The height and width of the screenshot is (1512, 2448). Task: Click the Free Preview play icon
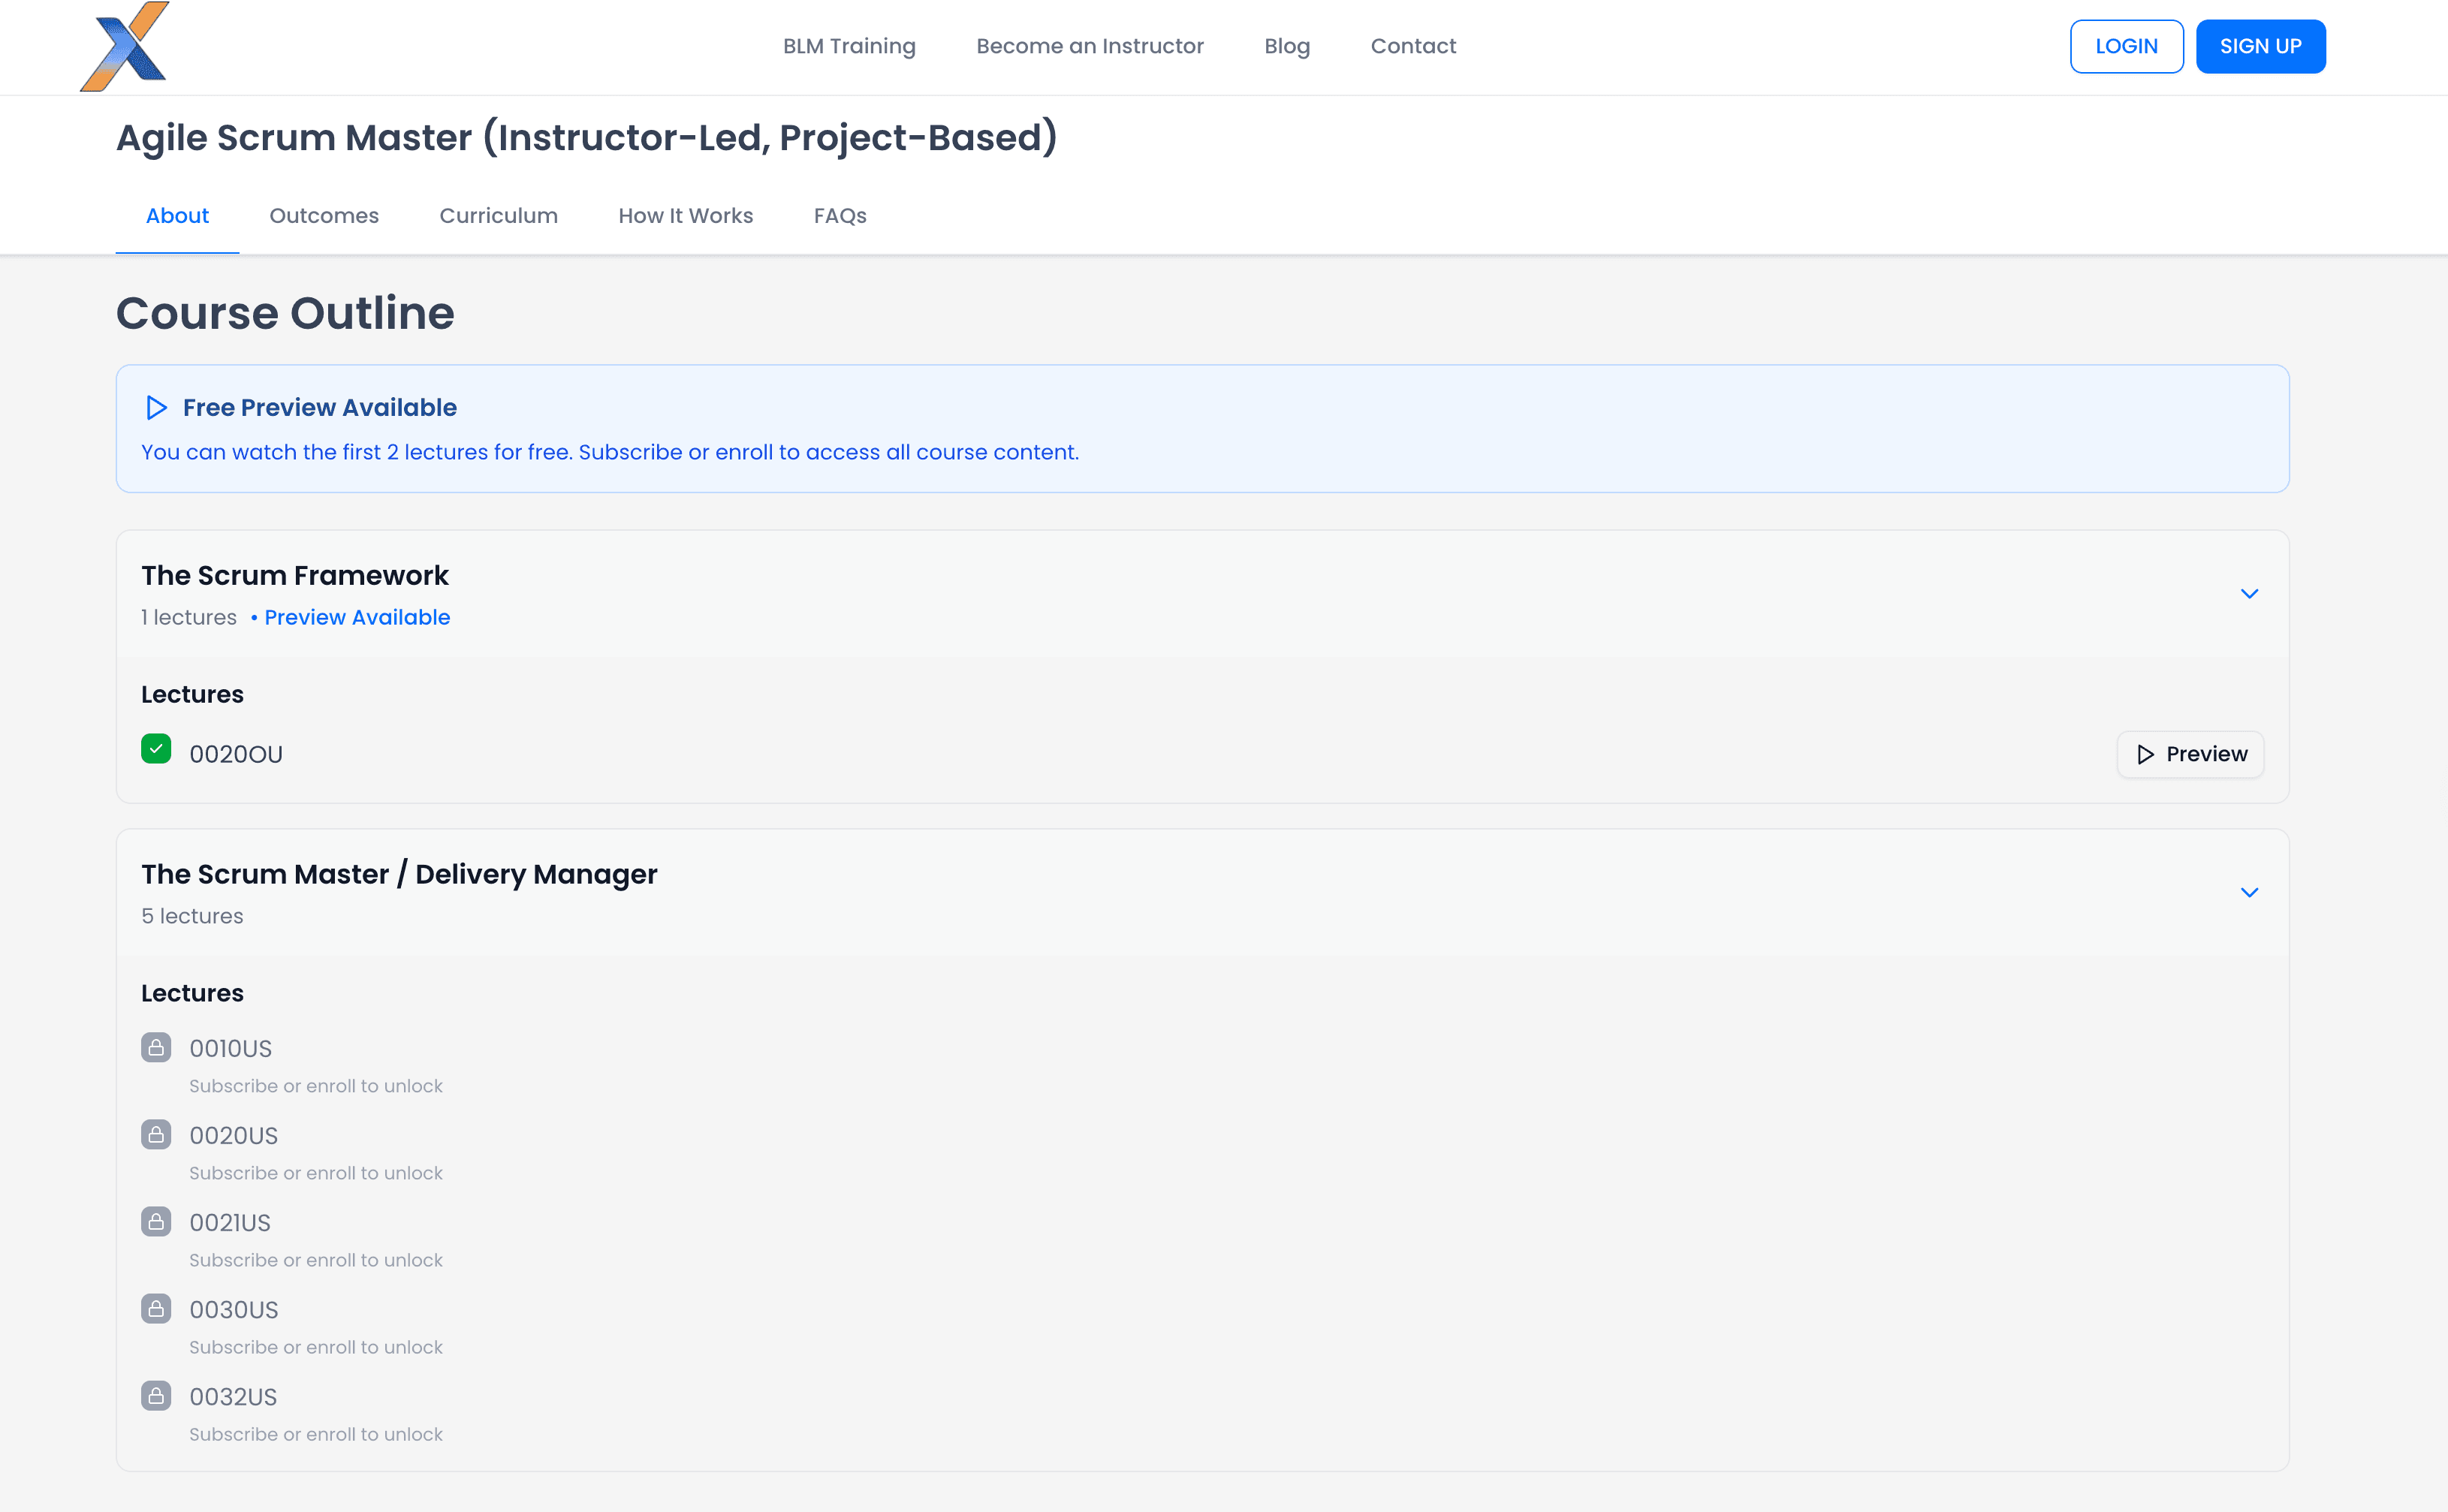click(x=156, y=408)
